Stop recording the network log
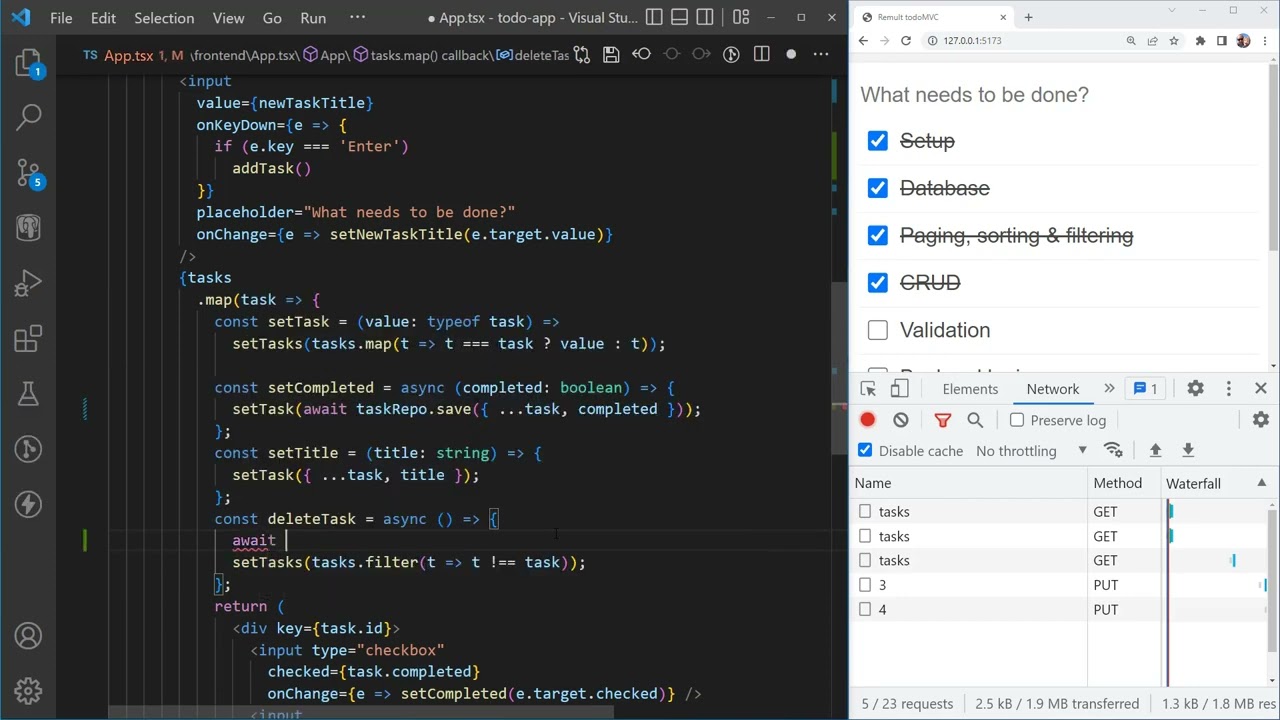The image size is (1280, 720). click(868, 420)
